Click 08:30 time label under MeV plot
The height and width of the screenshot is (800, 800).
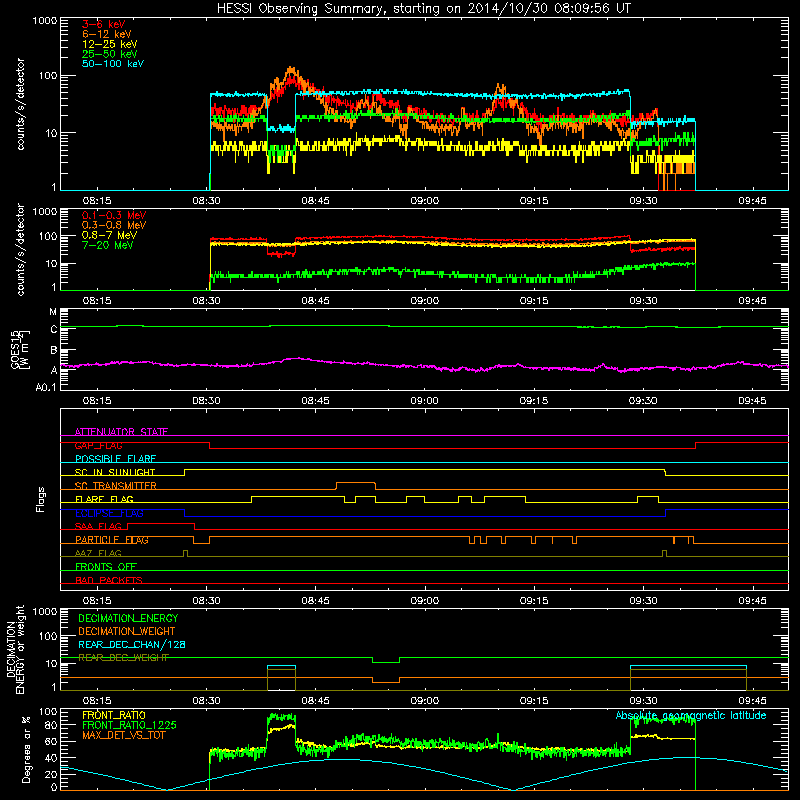206,301
